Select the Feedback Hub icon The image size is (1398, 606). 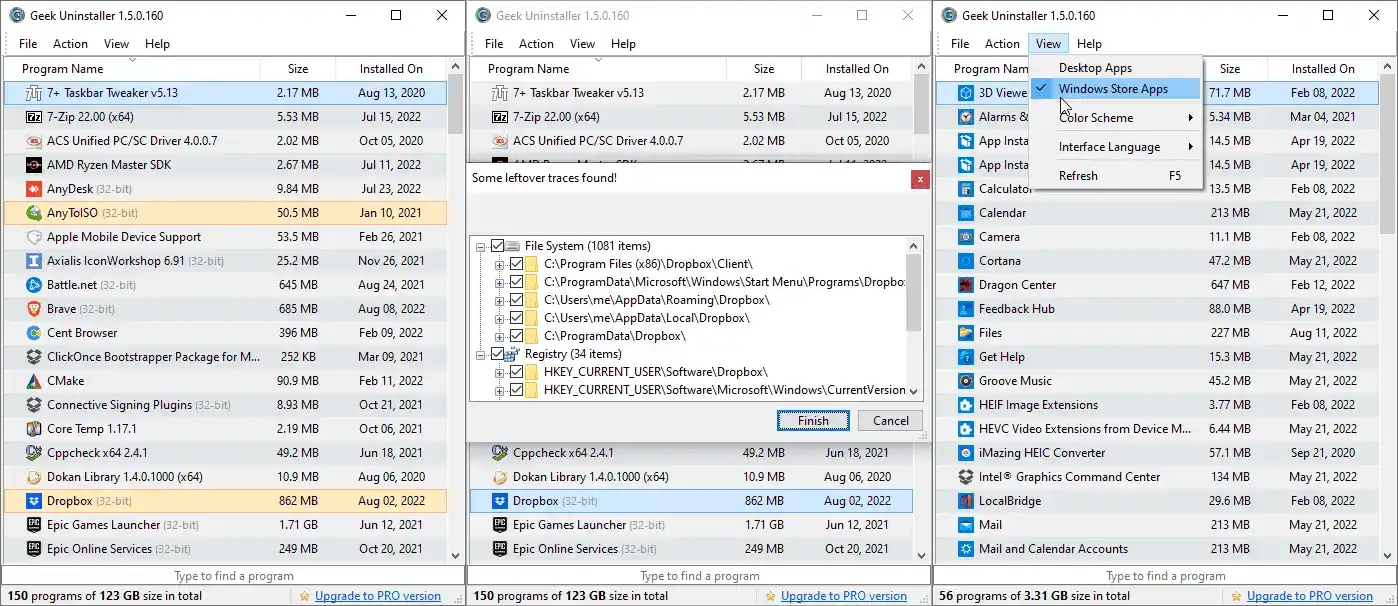(965, 309)
